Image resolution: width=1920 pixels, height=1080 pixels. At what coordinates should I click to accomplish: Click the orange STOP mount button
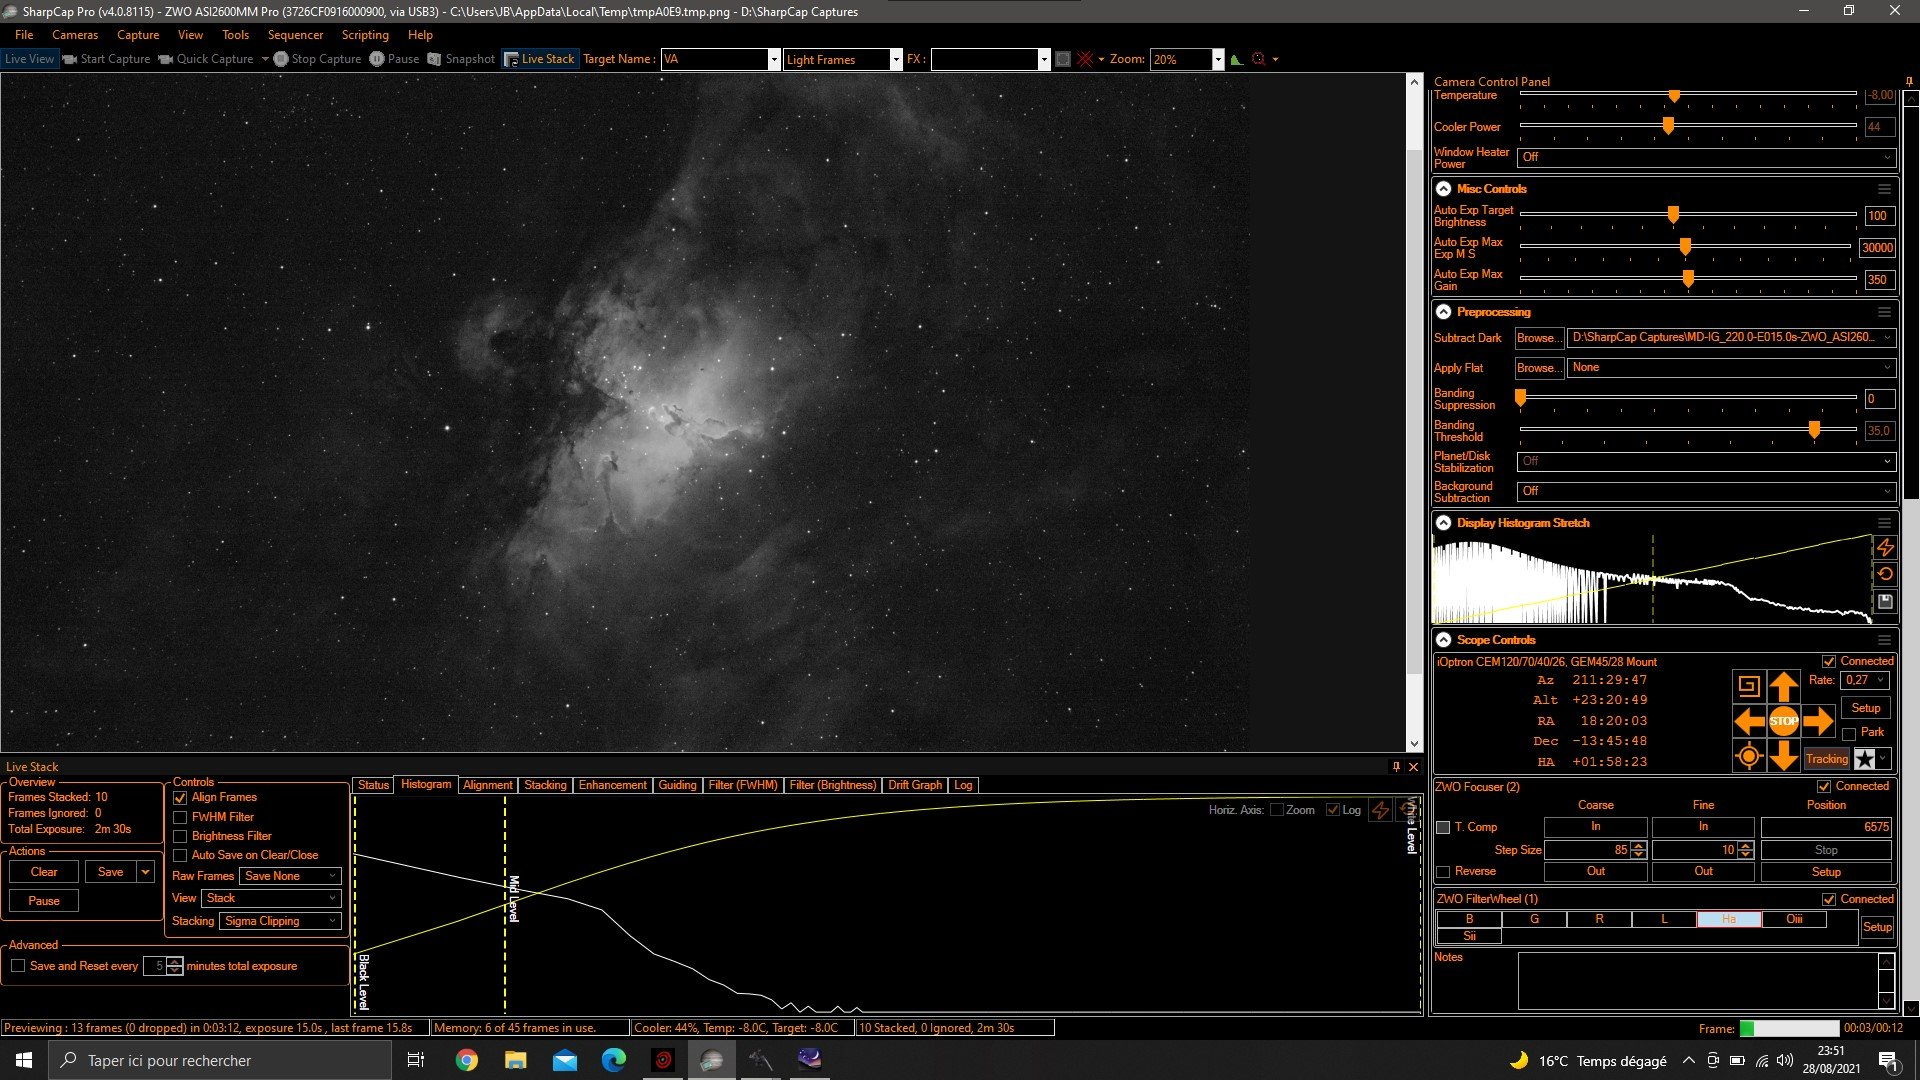1784,721
